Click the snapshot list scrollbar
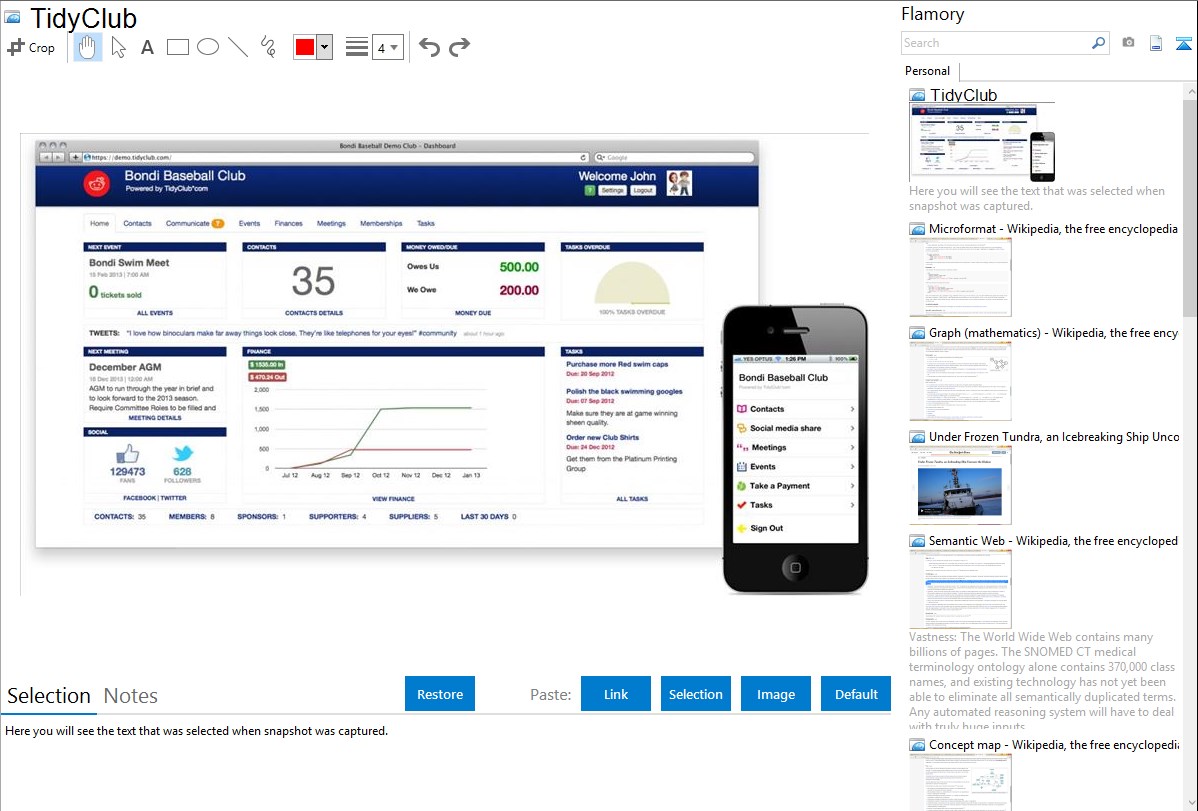The height and width of the screenshot is (811, 1198). (1190, 206)
